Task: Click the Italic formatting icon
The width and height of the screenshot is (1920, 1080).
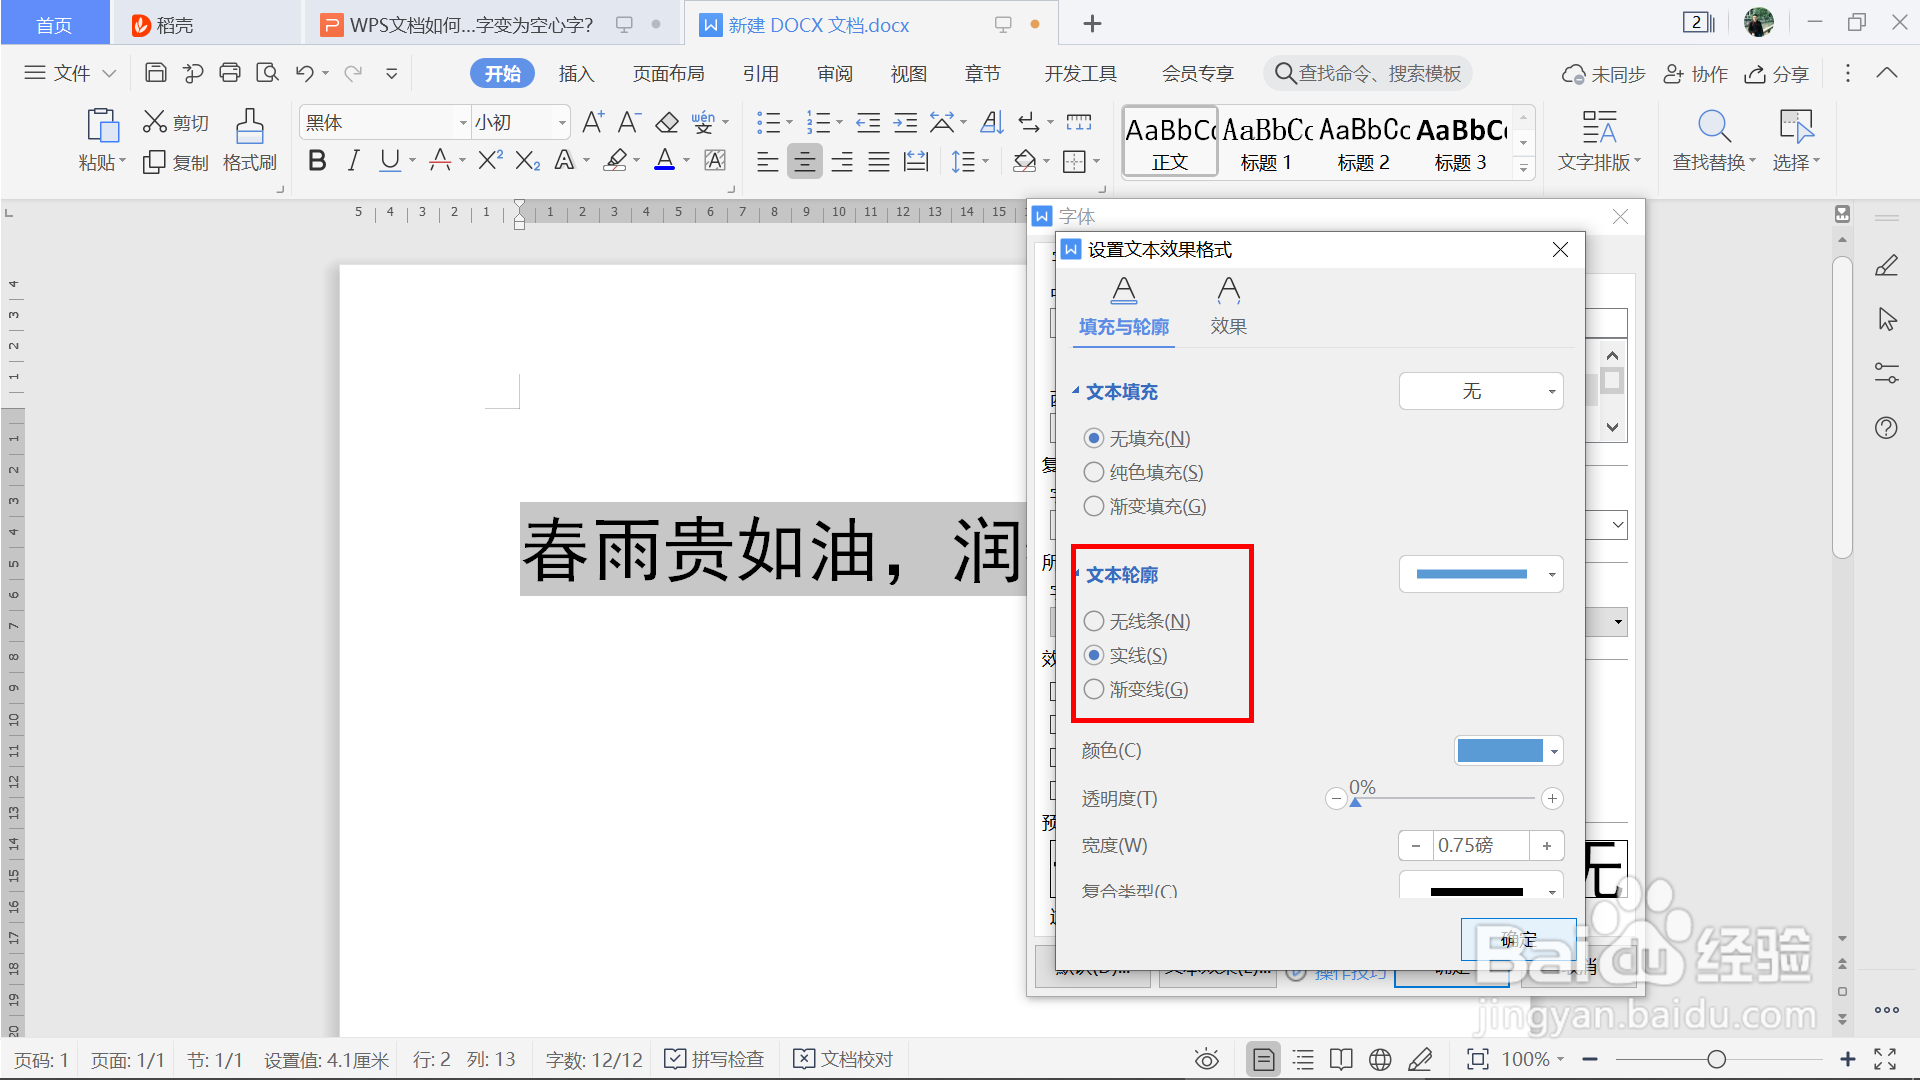Action: pyautogui.click(x=353, y=161)
